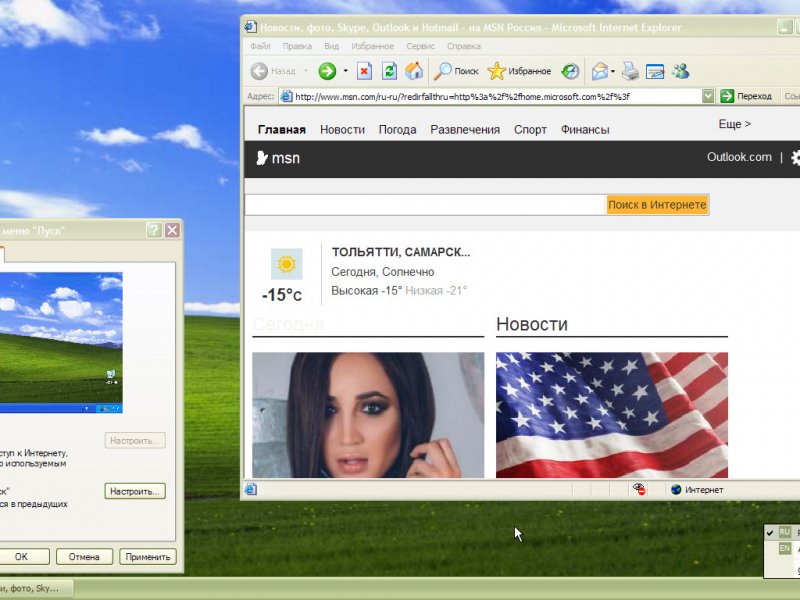800x600 pixels.
Task: Click the sunny weather icon
Action: [286, 264]
